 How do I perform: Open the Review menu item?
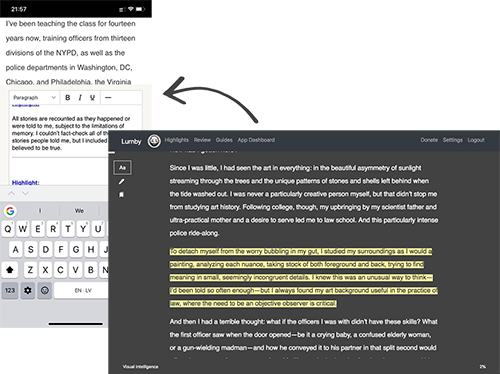pos(202,140)
